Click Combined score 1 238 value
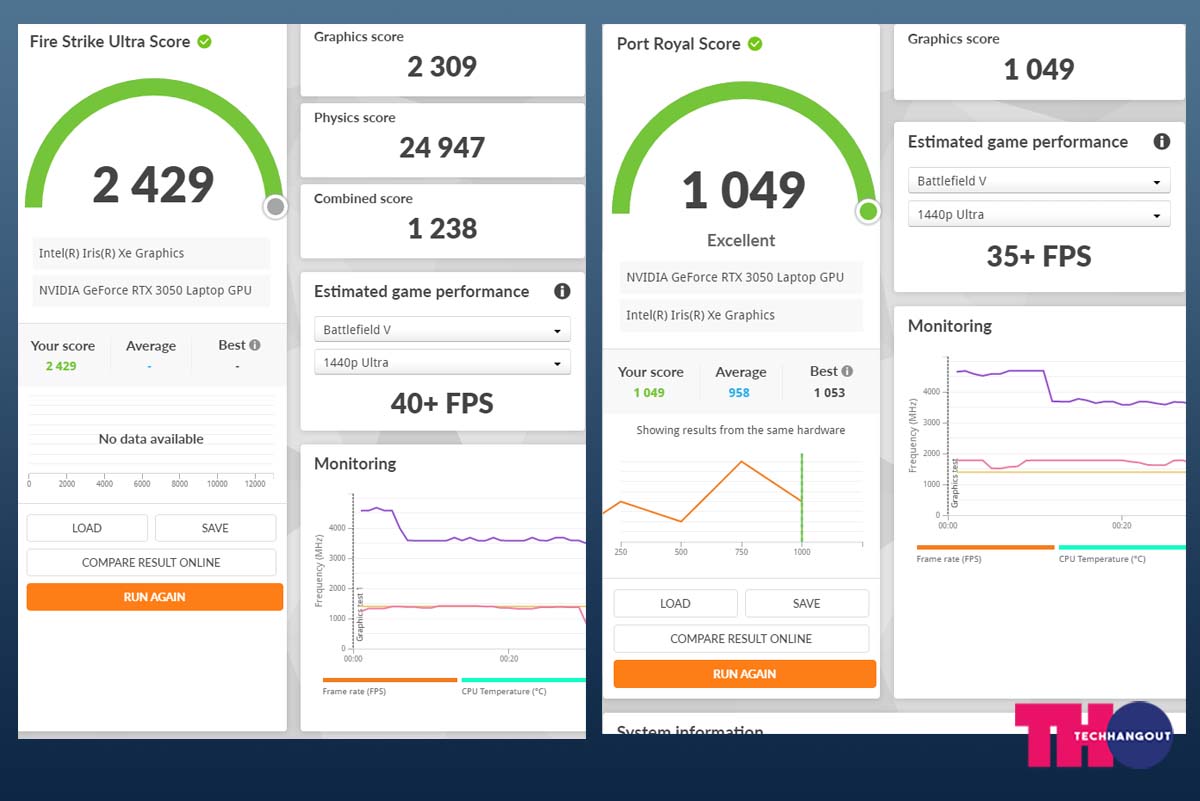1200x801 pixels. (x=442, y=229)
